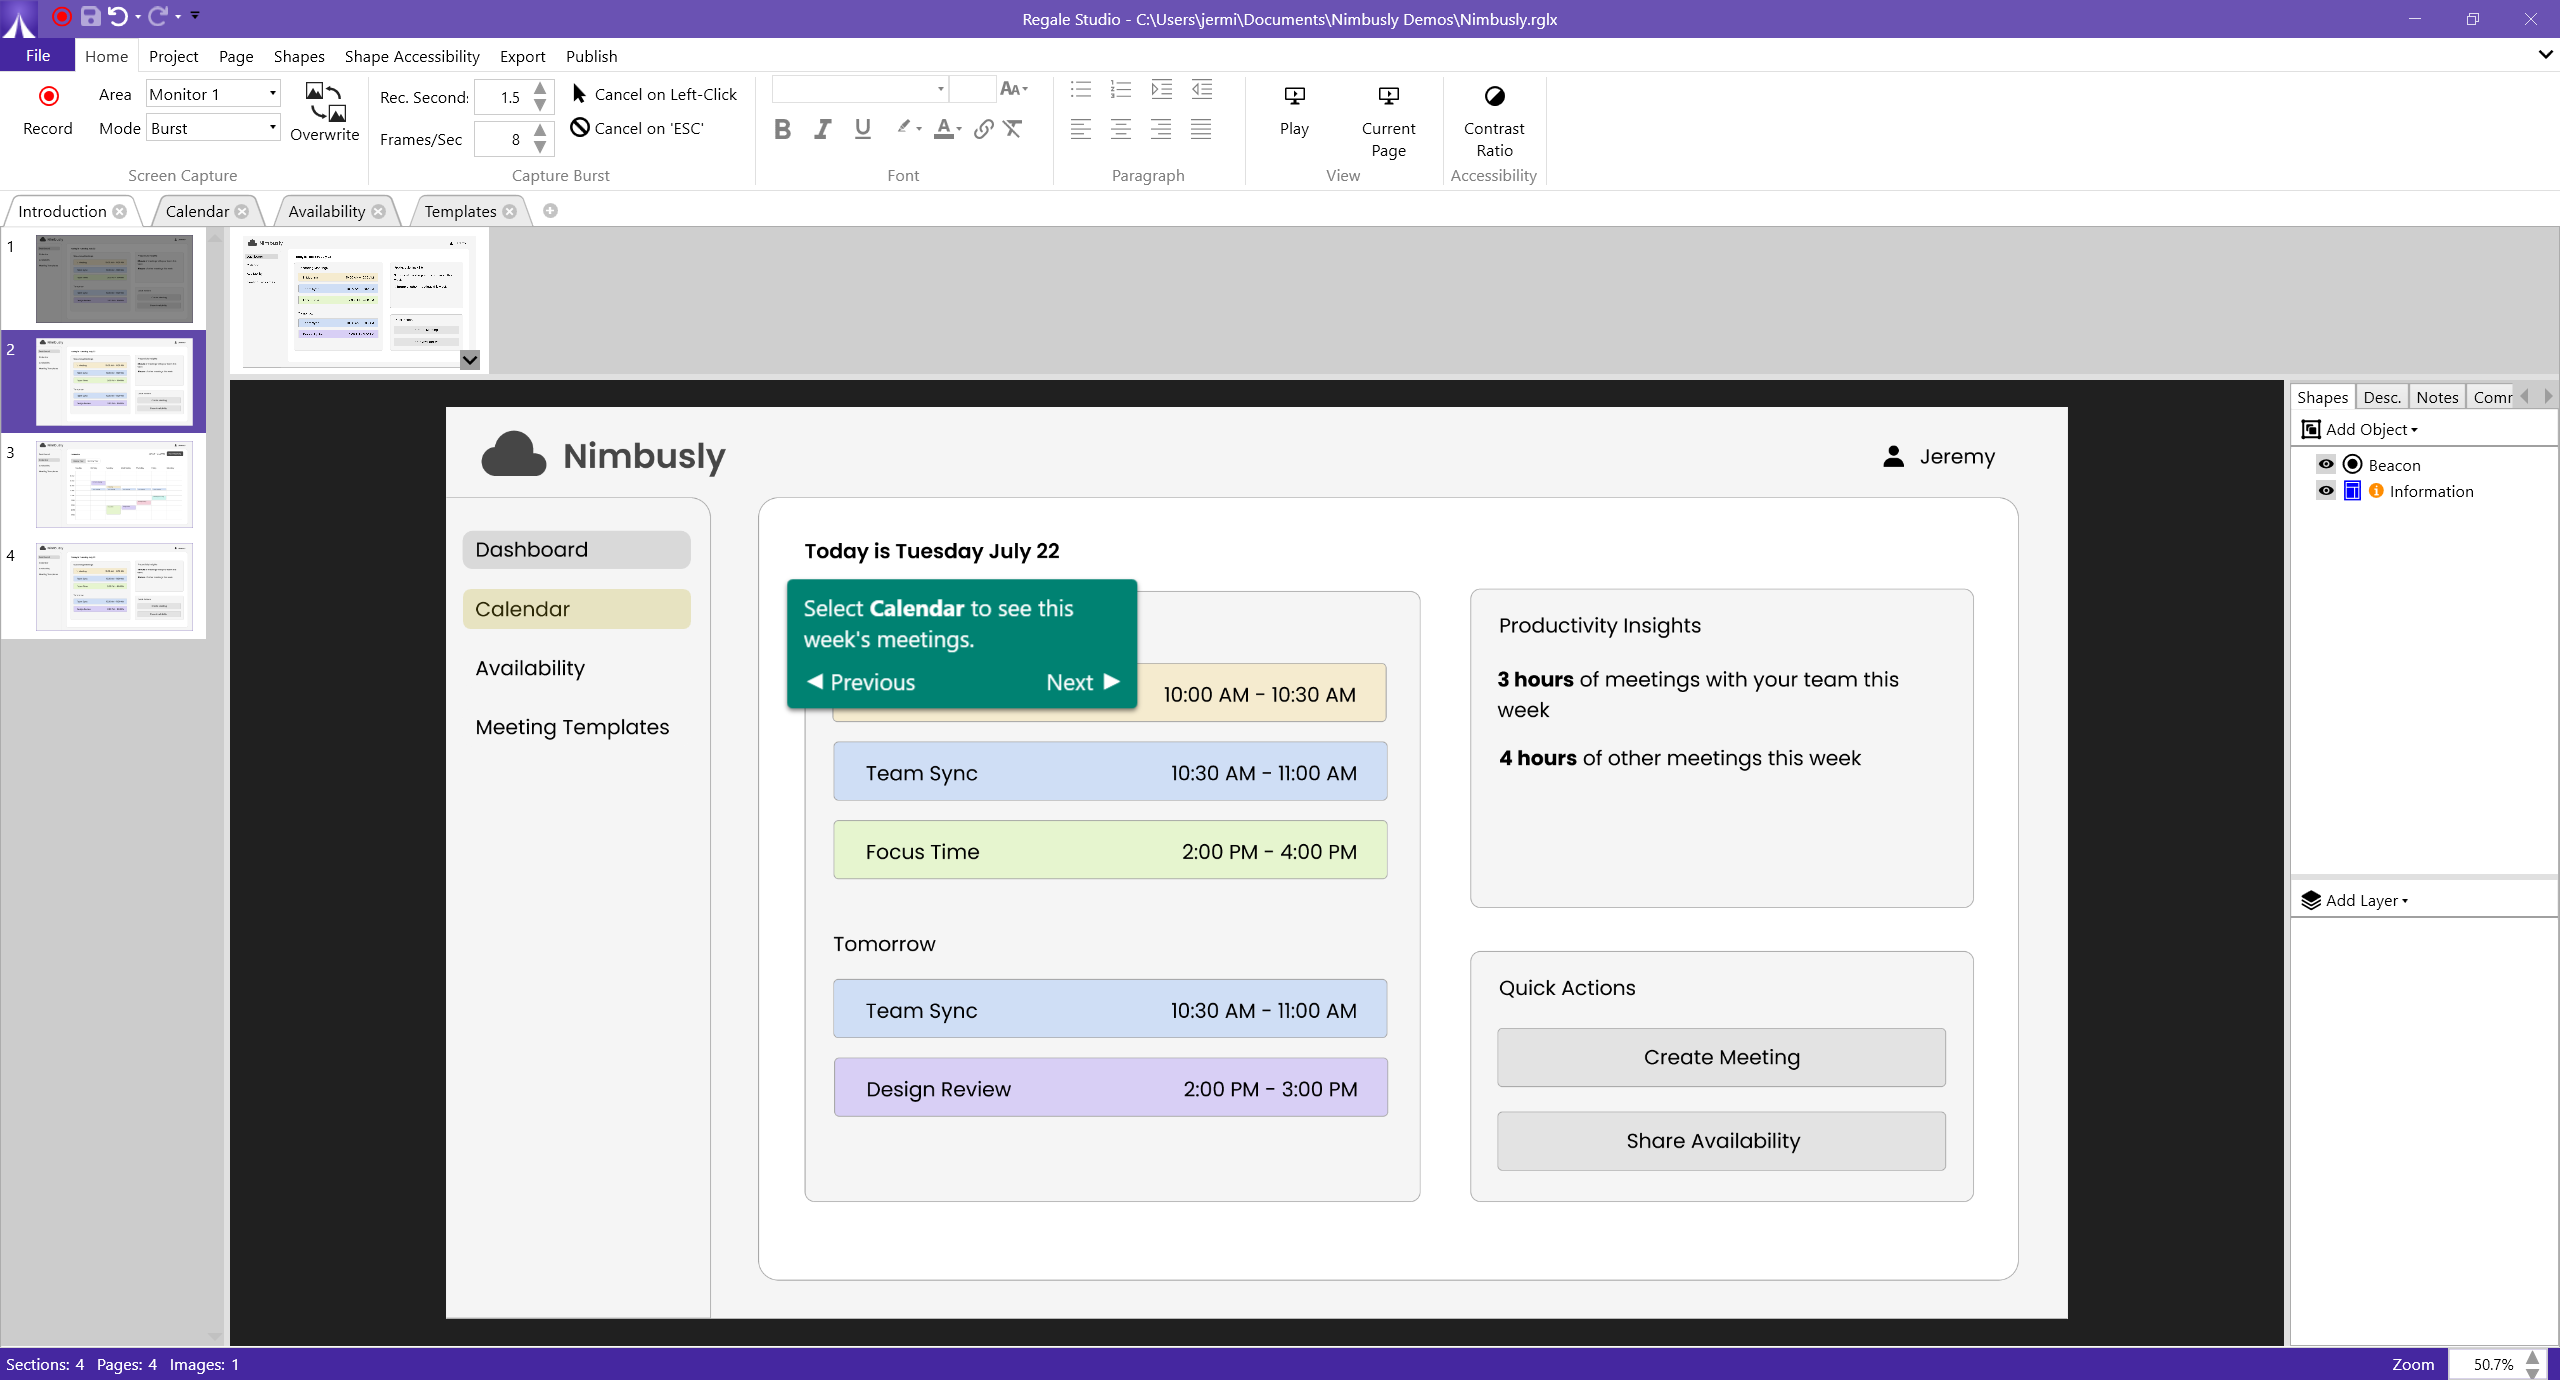Hide the Beacon shape with its eye toggle

(2326, 464)
